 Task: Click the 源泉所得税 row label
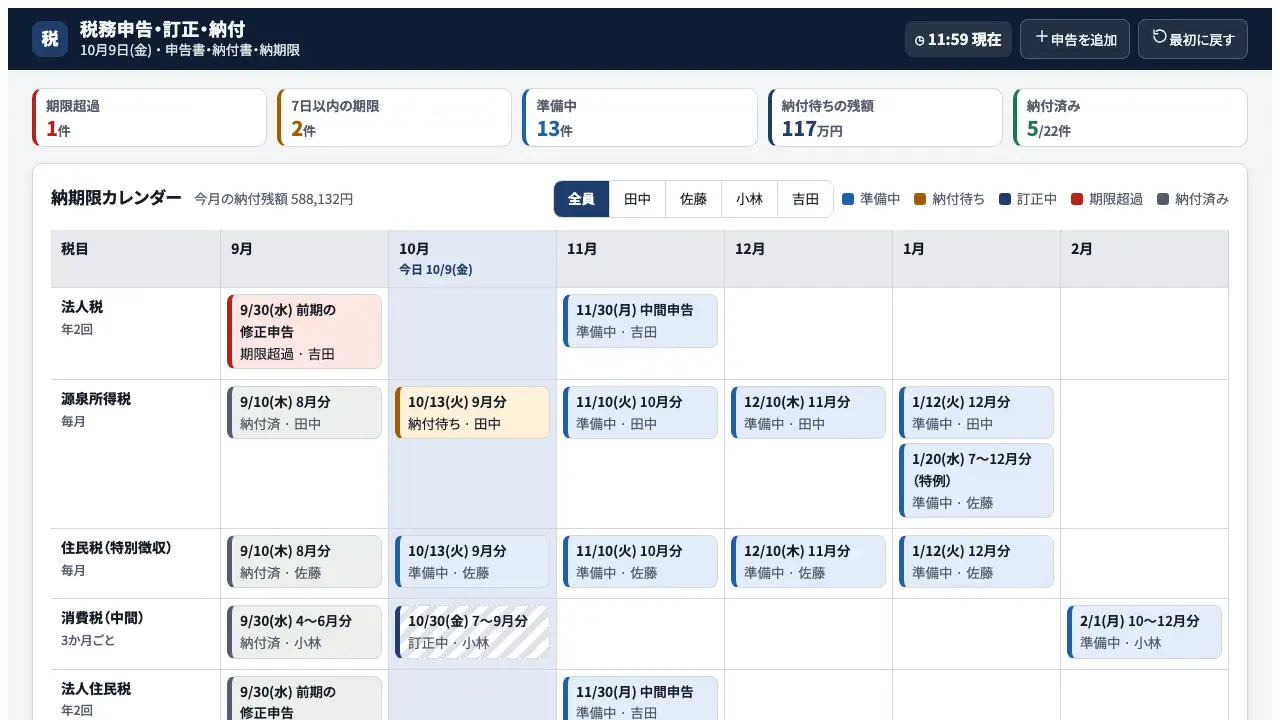96,399
